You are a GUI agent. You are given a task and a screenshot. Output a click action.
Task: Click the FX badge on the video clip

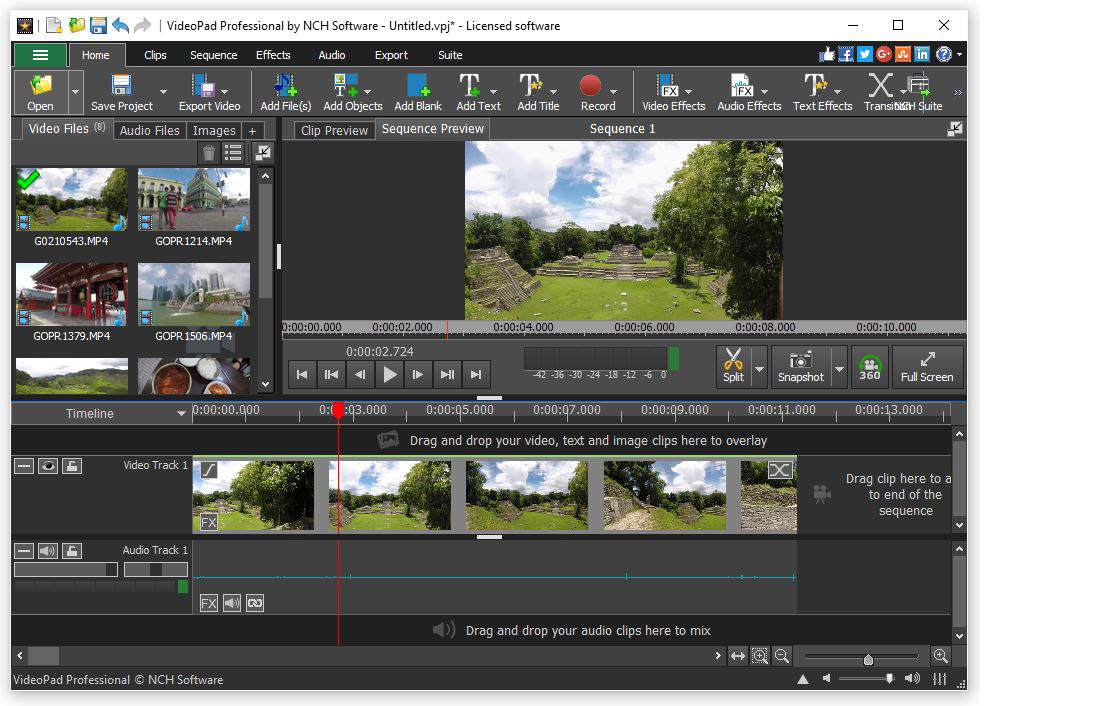tap(207, 522)
